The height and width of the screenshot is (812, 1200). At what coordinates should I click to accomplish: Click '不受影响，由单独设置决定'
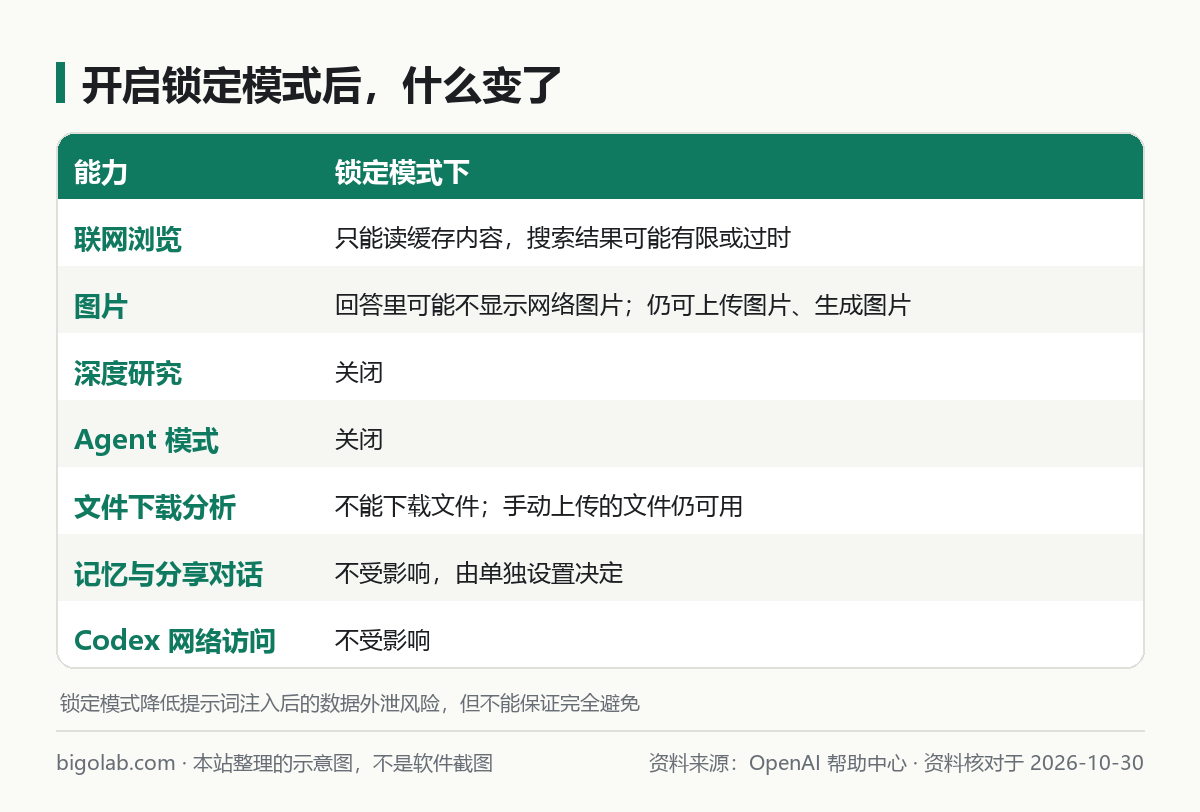[479, 574]
